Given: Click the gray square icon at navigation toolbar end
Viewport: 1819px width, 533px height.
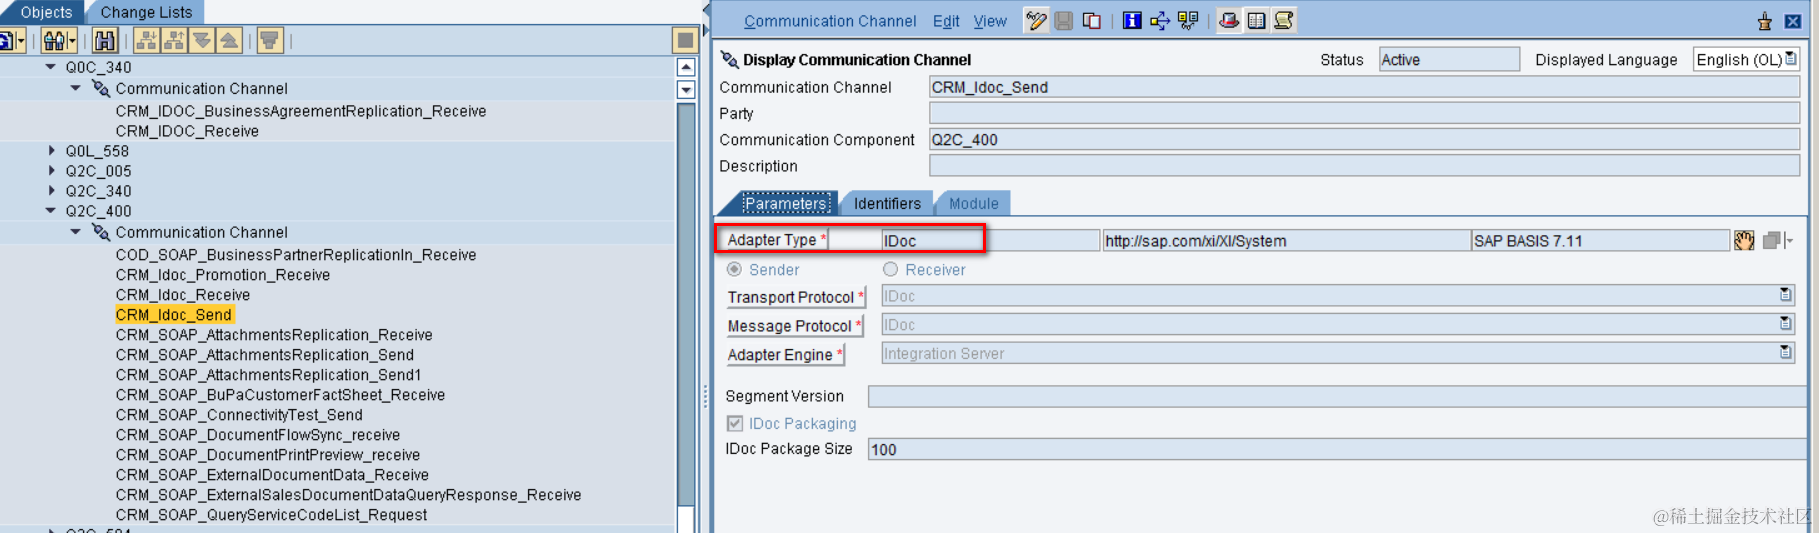Looking at the screenshot, I should pyautogui.click(x=685, y=40).
